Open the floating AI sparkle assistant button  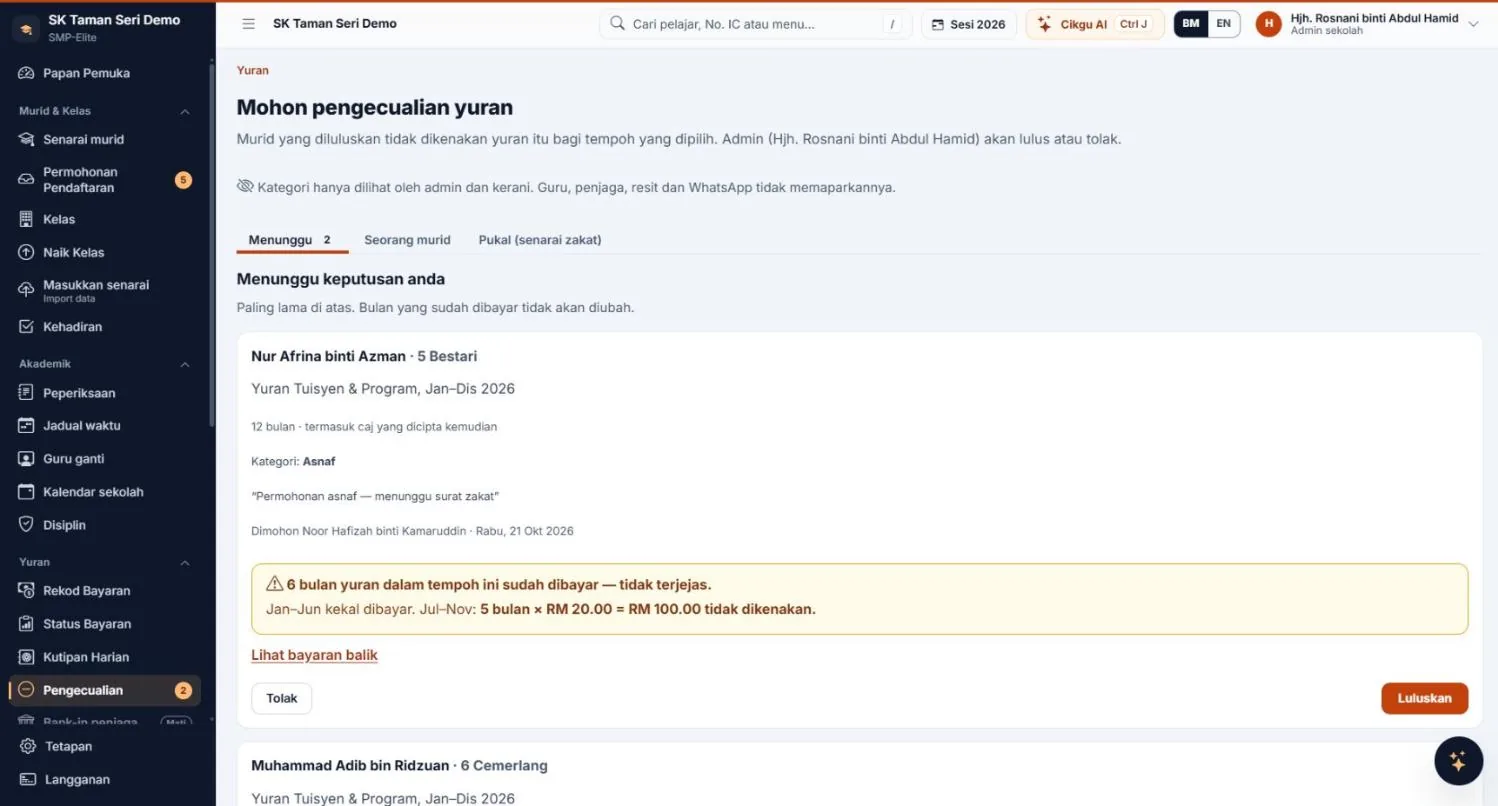[x=1458, y=762]
